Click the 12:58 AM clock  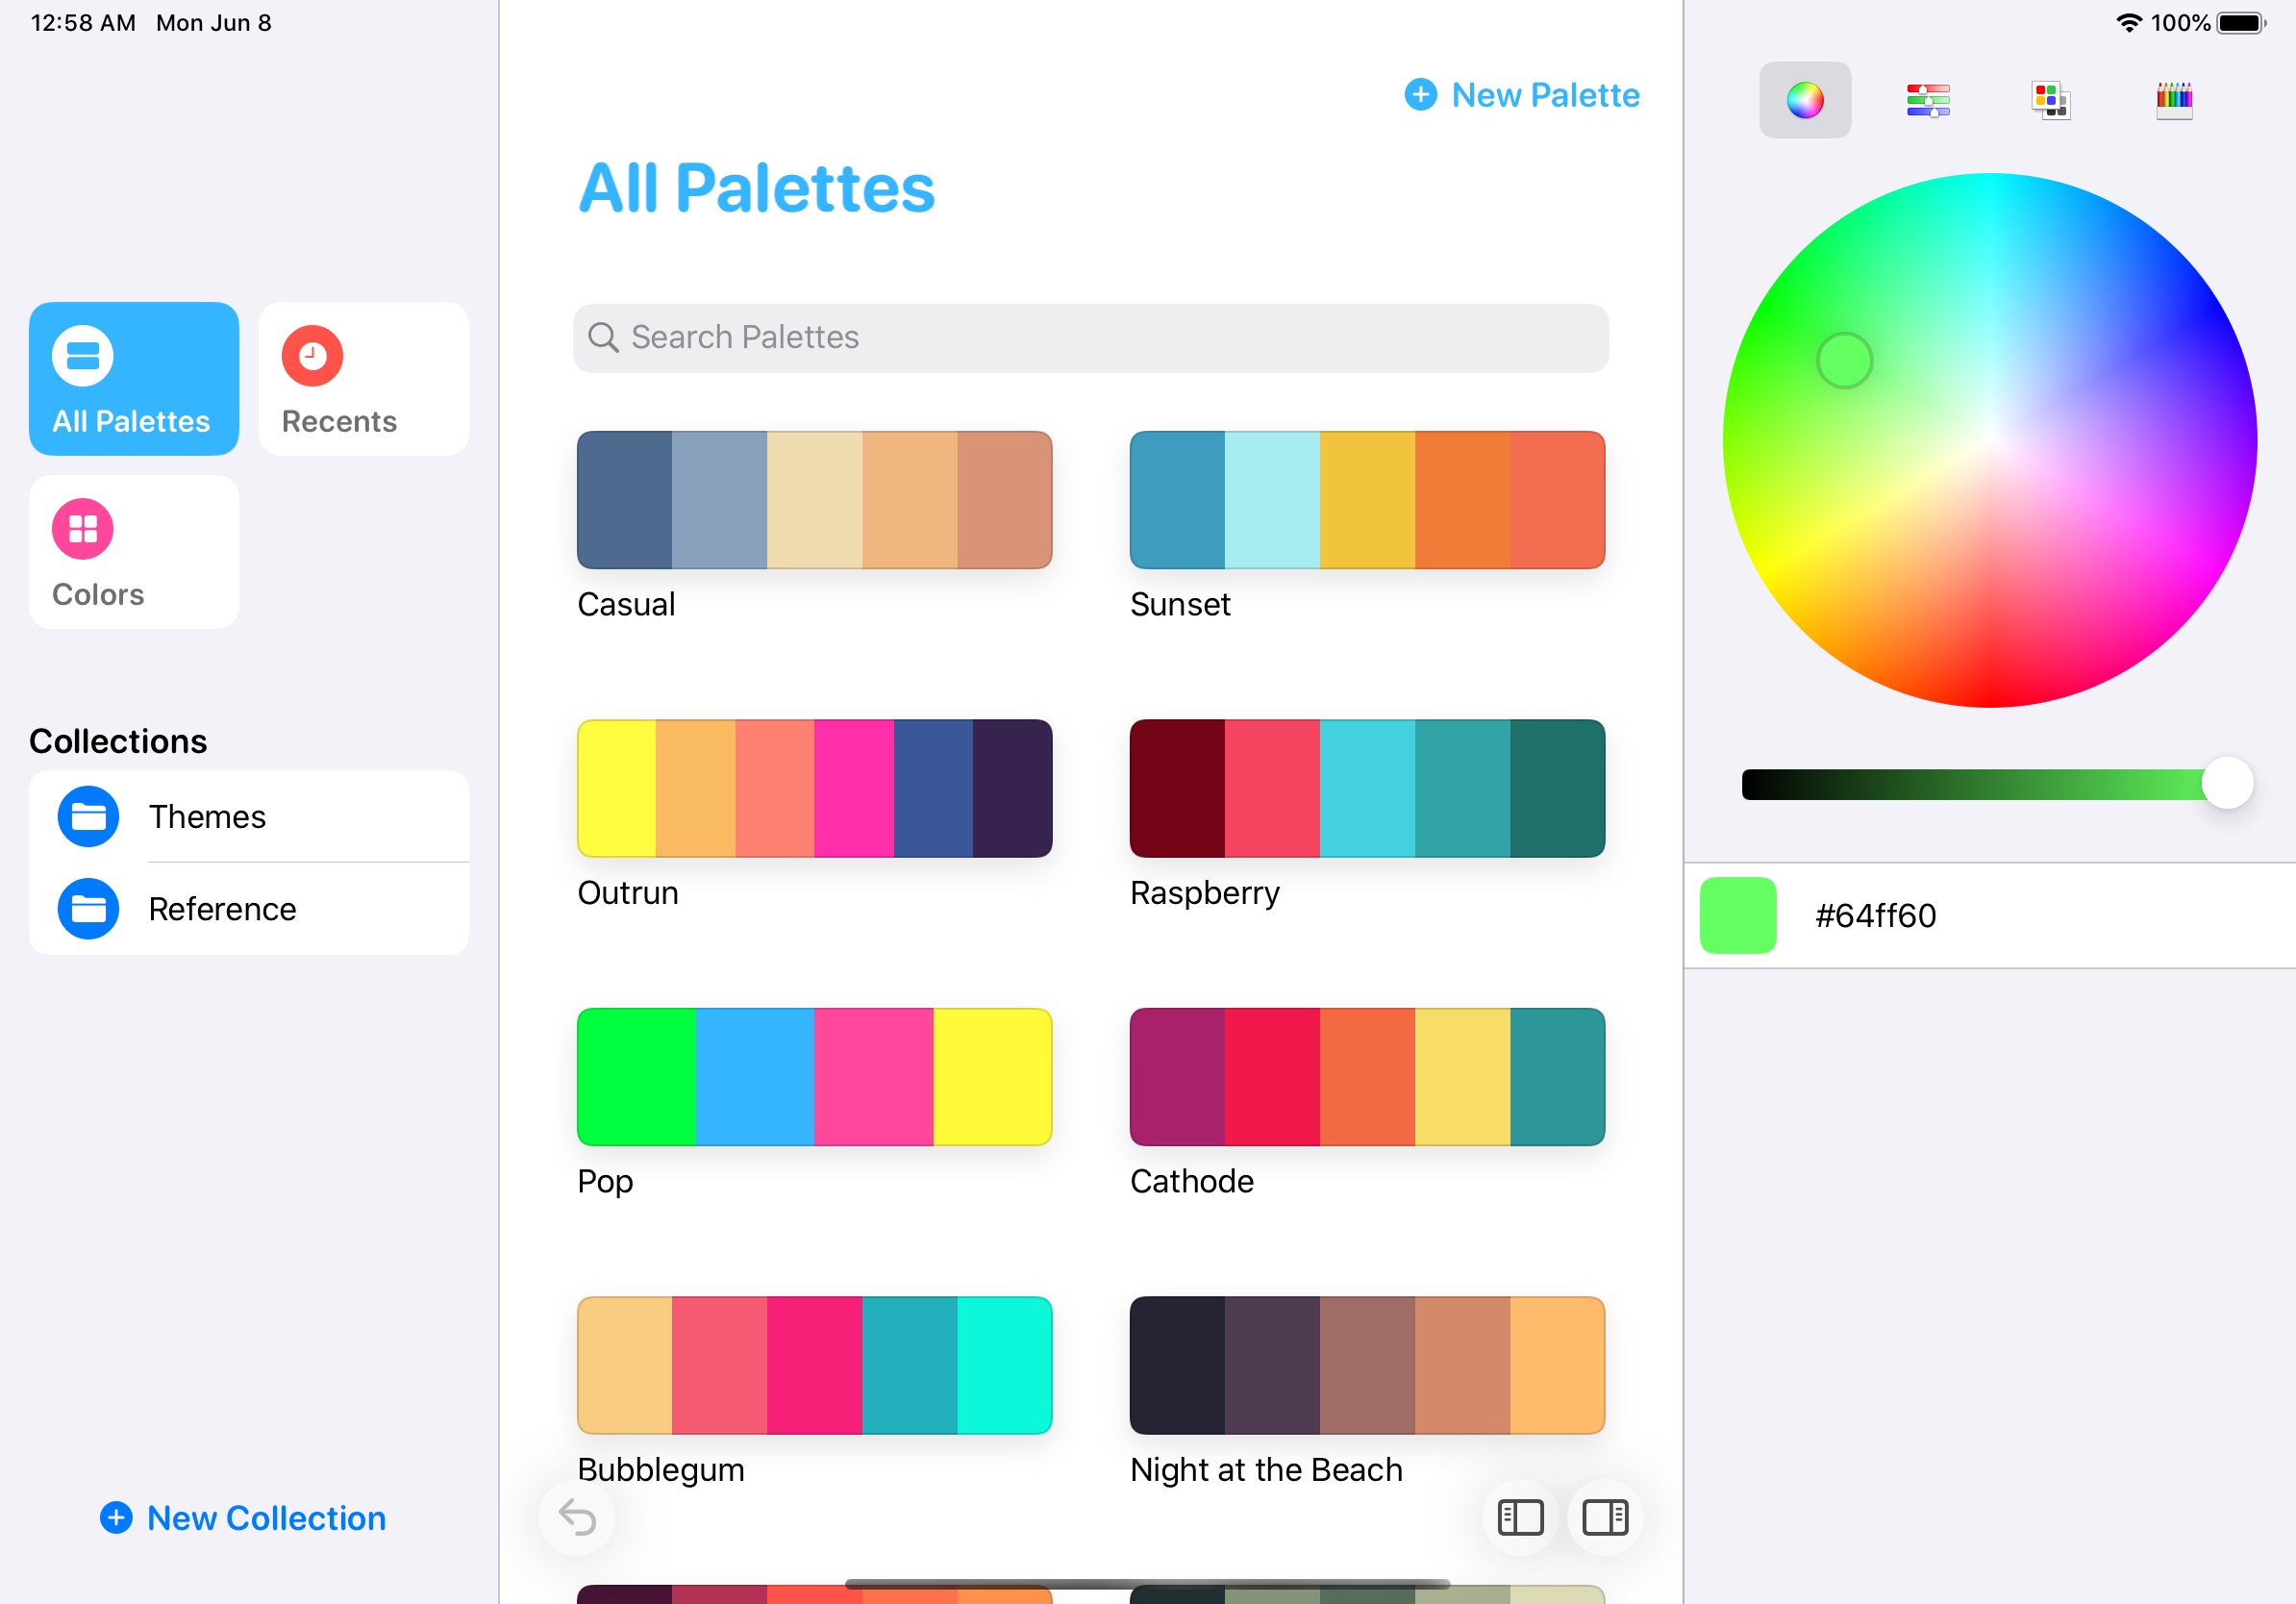83,22
